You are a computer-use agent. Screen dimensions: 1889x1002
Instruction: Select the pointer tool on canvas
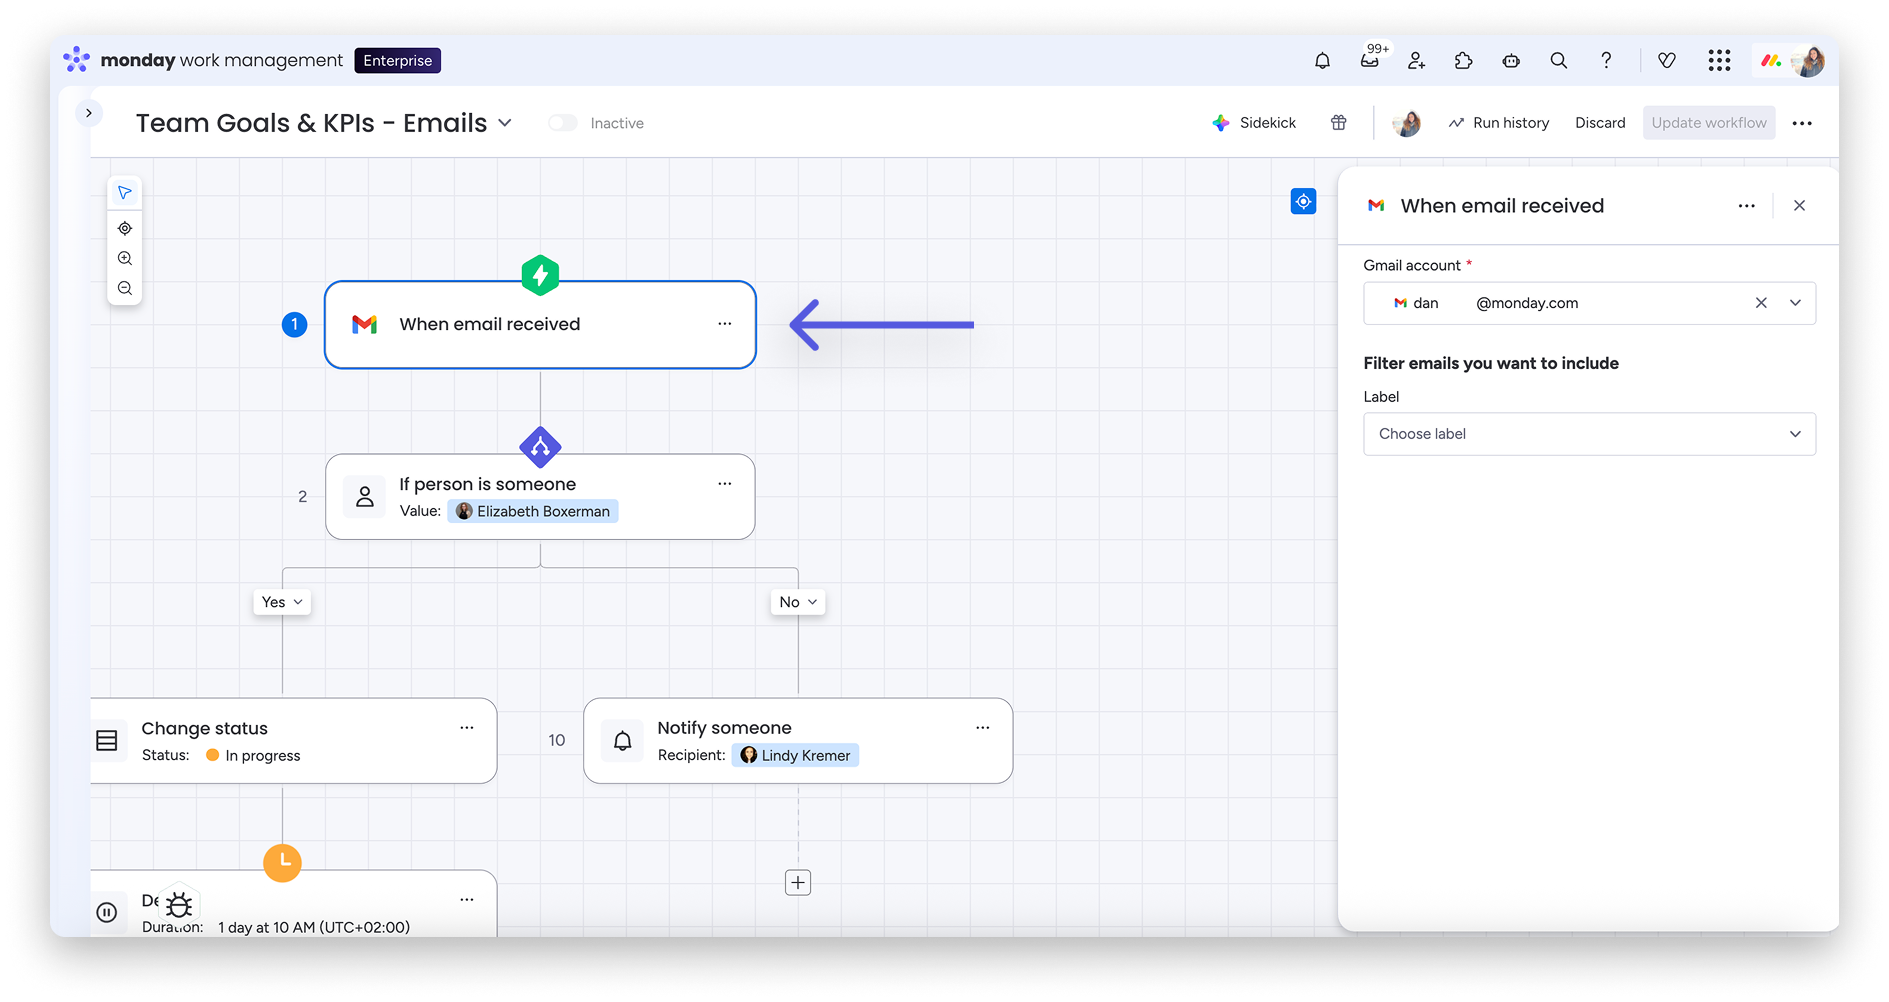(125, 192)
